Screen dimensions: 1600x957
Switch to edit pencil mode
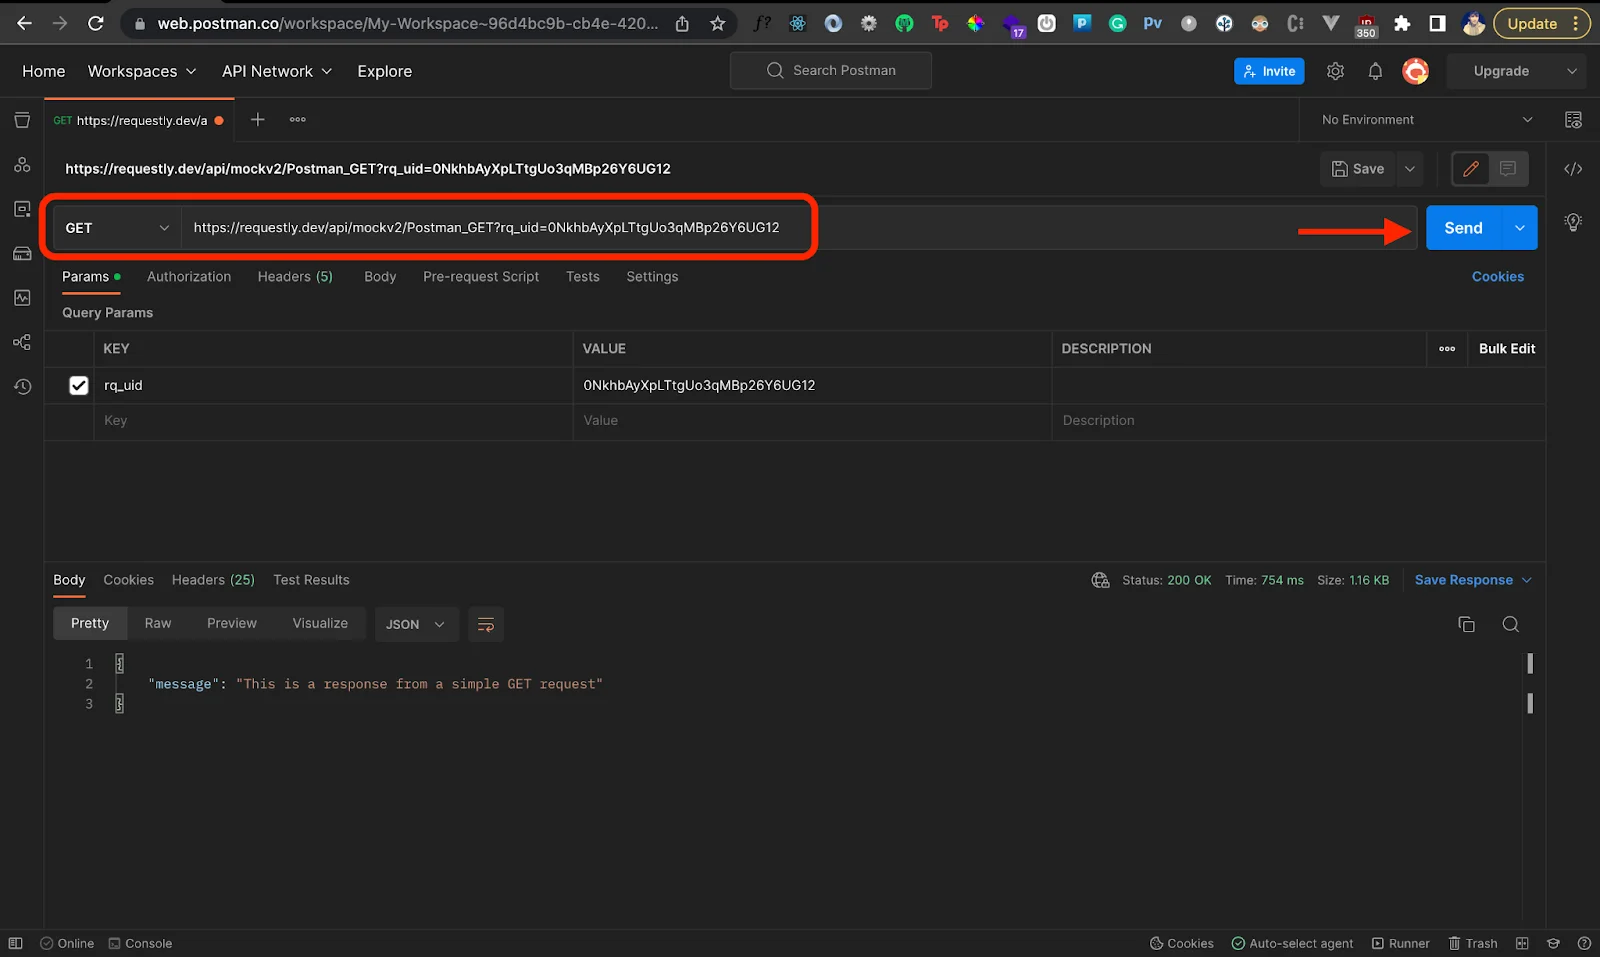coord(1471,169)
